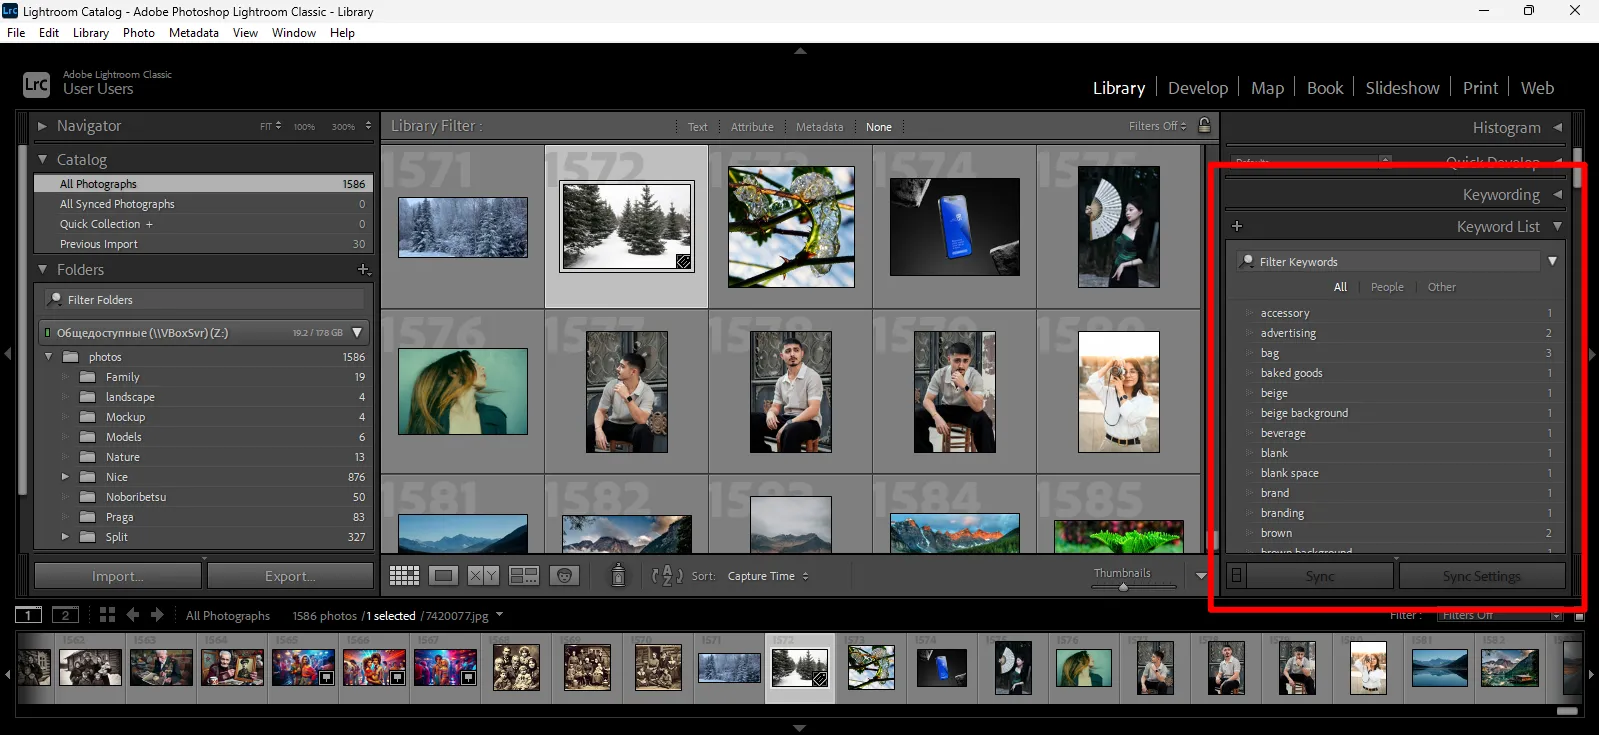Image resolution: width=1599 pixels, height=735 pixels.
Task: Click second window display button 2
Action: pos(66,615)
